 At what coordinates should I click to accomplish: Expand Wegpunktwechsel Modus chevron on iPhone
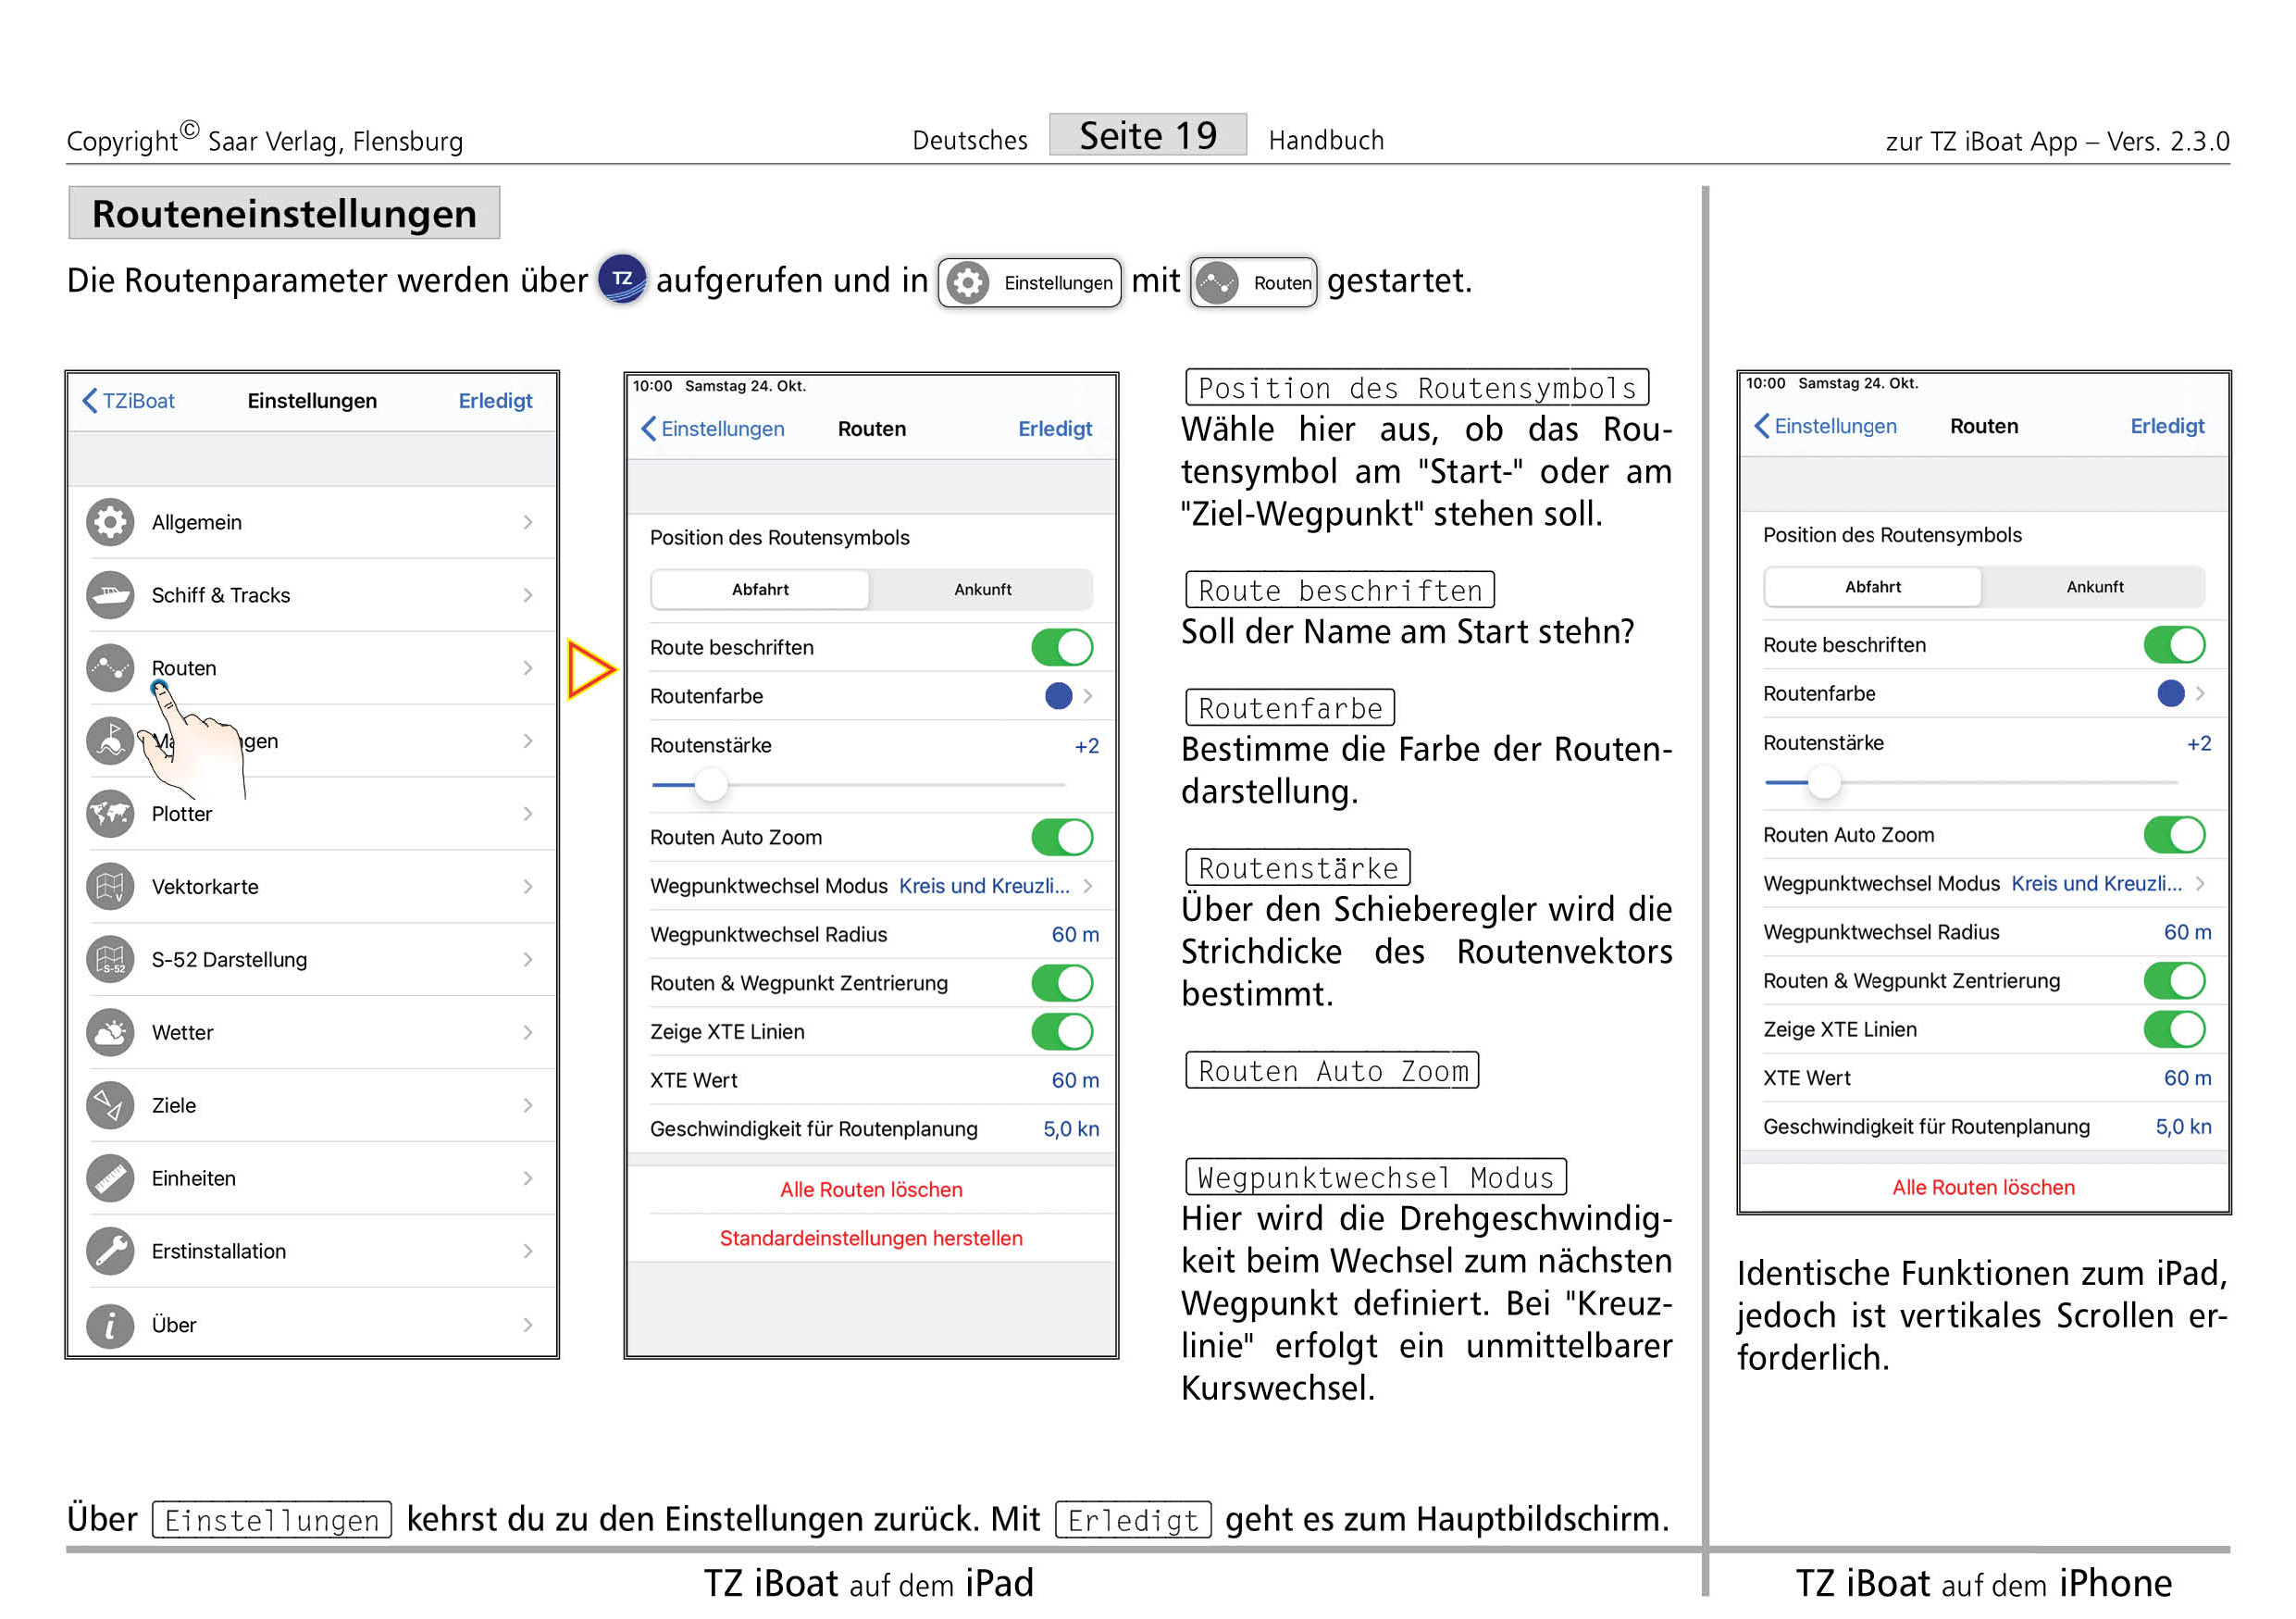pos(2200,884)
